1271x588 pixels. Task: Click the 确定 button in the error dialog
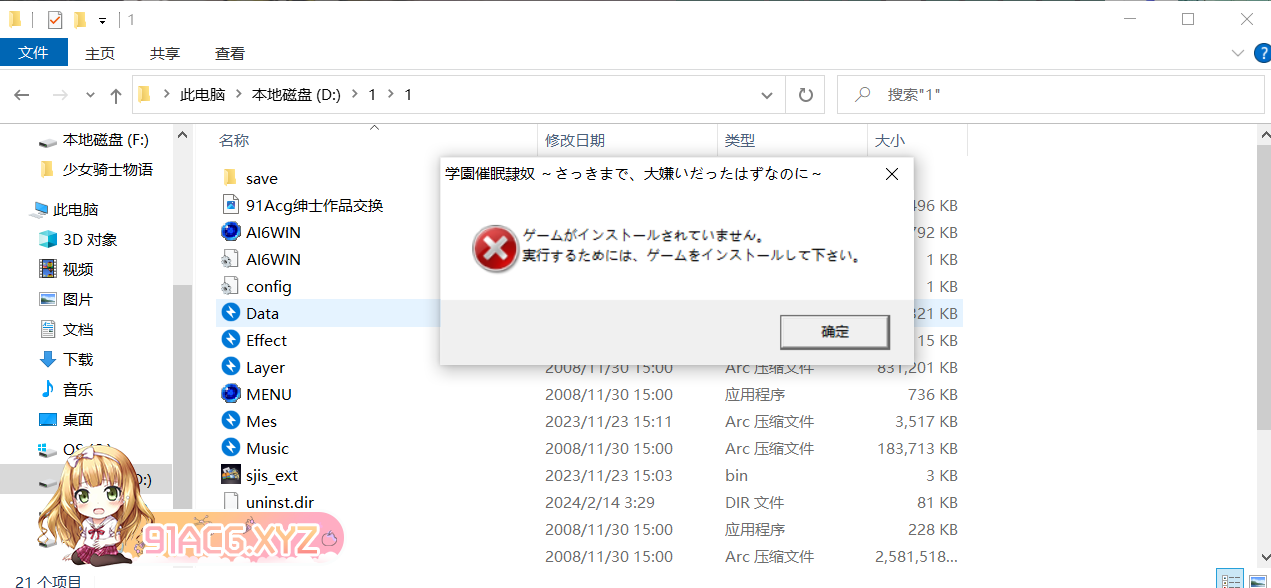834,332
